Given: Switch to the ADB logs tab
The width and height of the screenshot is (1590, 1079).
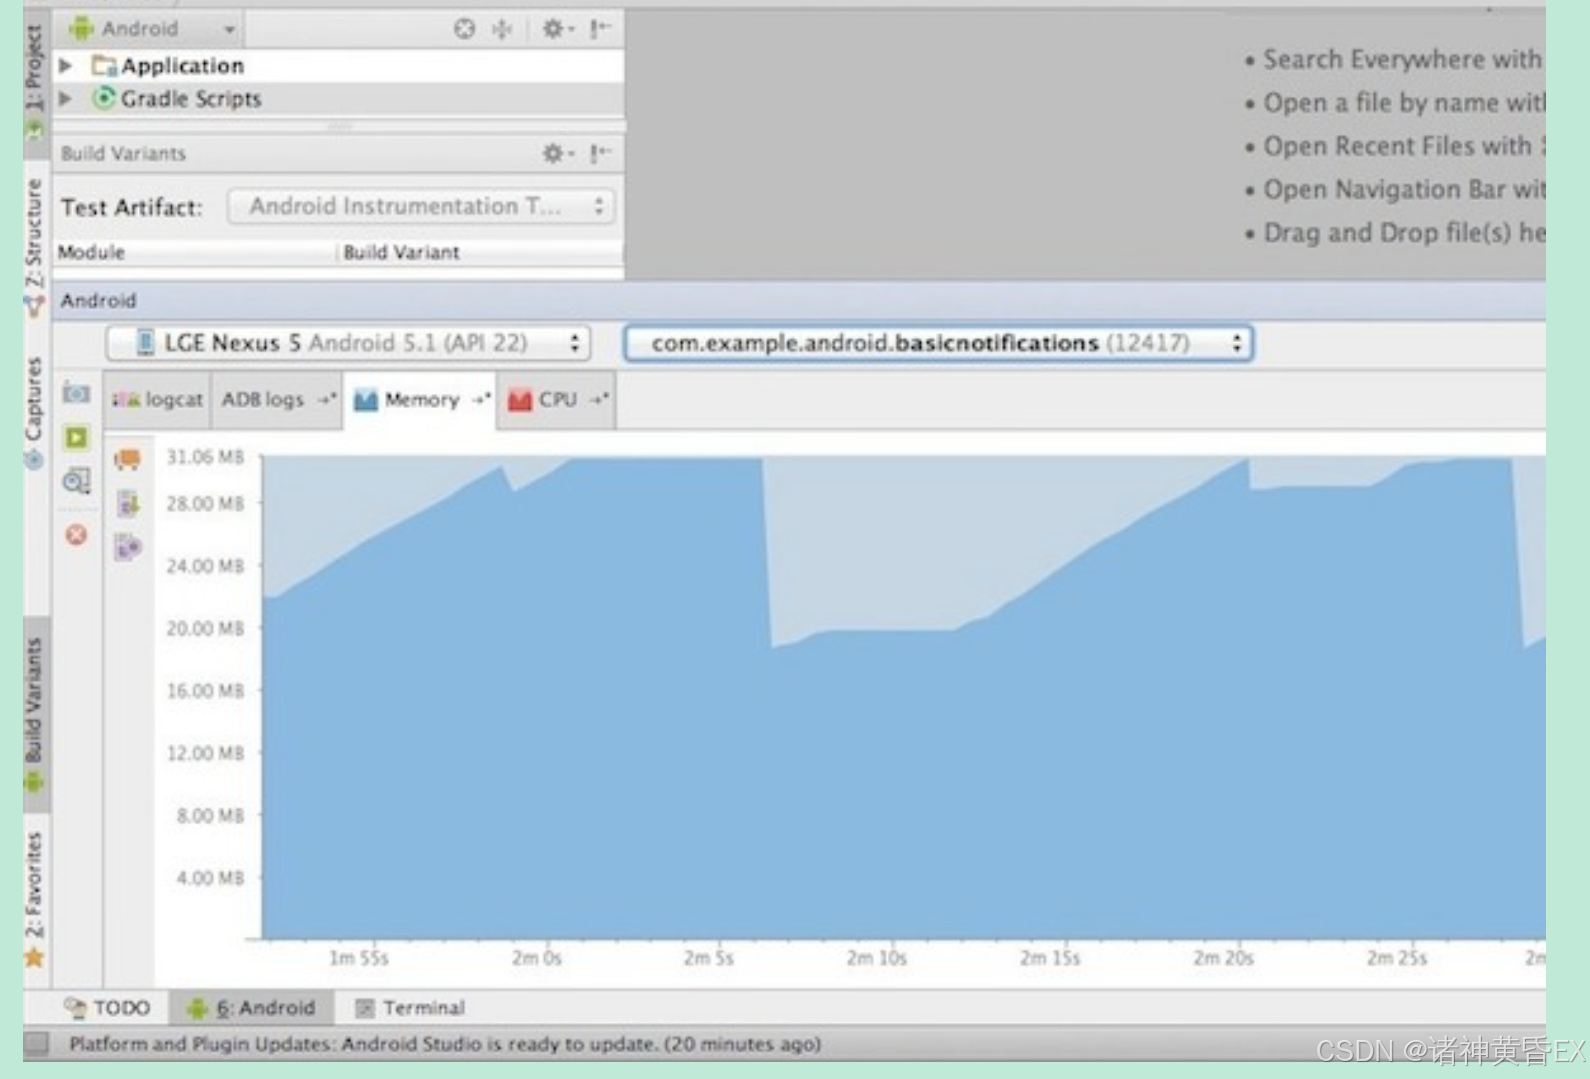Looking at the screenshot, I should [x=277, y=400].
